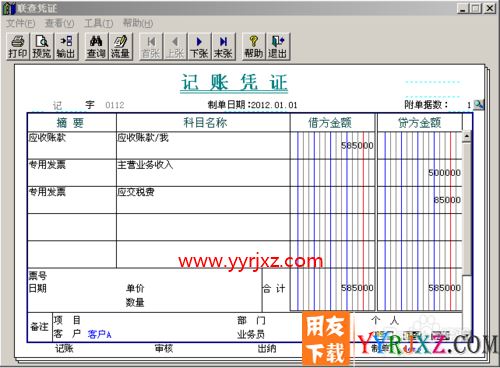Click the 打印 (Print) toolbar icon
The image size is (500, 368).
(18, 46)
